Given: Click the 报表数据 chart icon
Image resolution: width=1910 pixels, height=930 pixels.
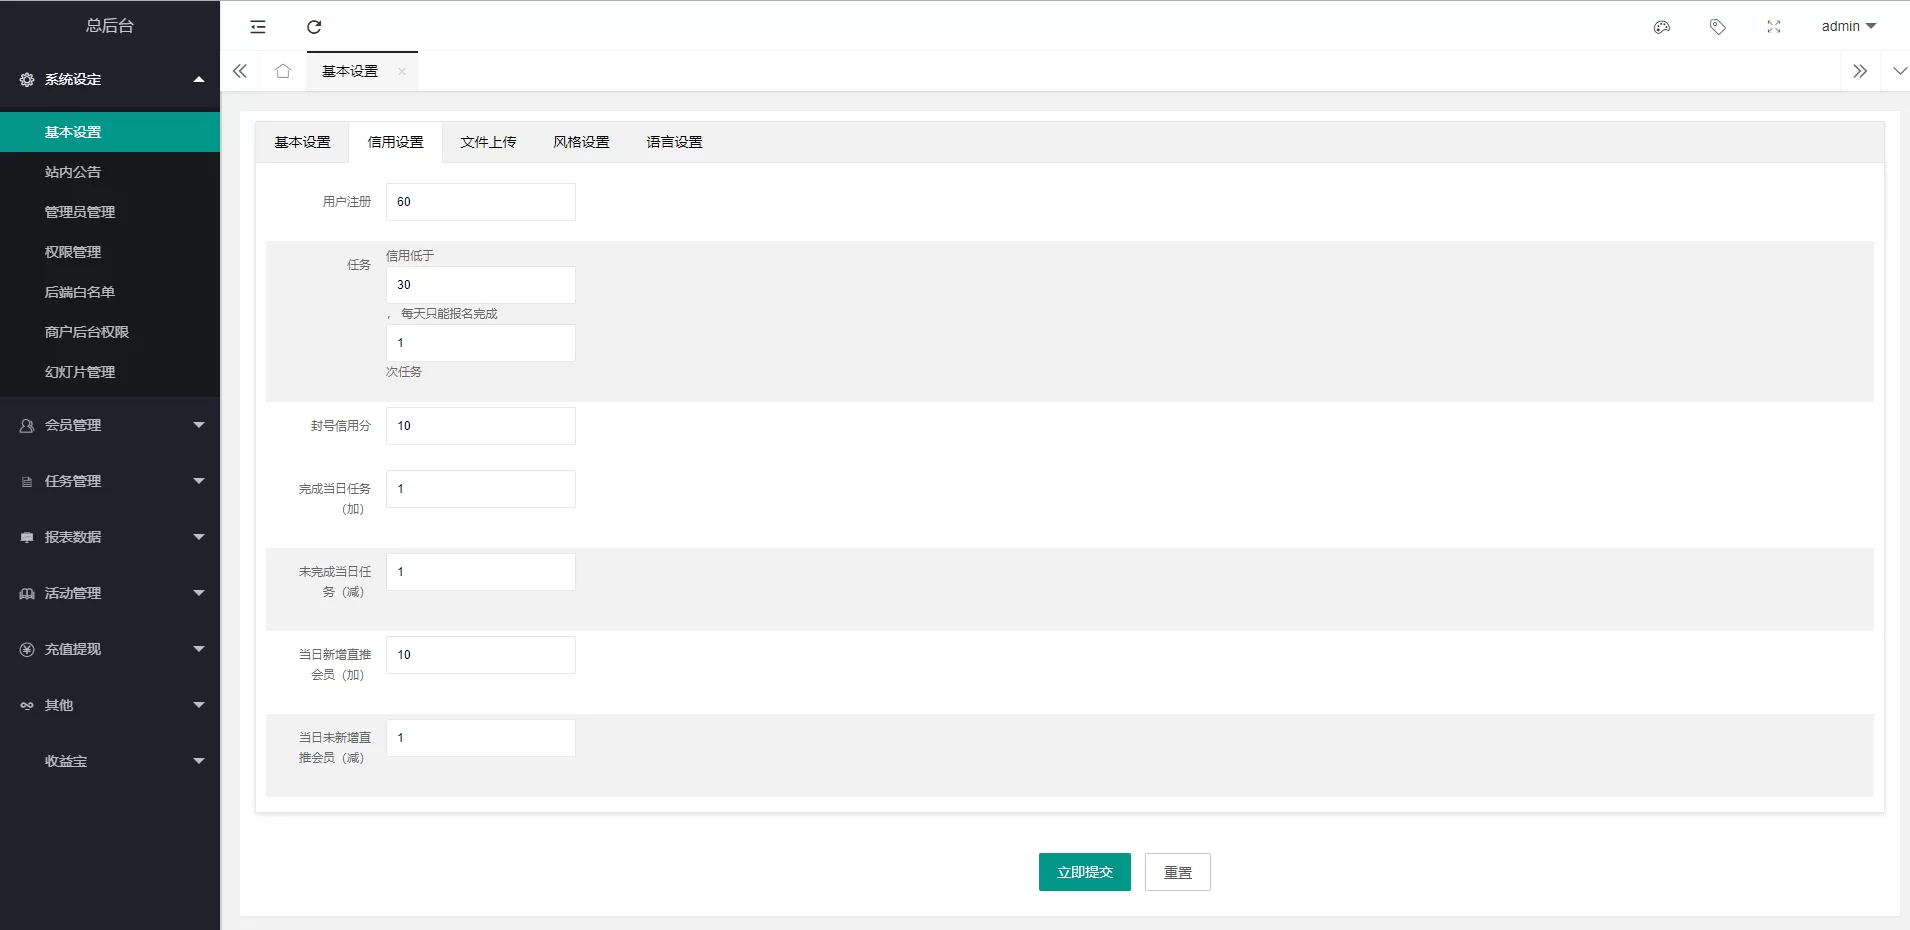Looking at the screenshot, I should click(x=27, y=537).
